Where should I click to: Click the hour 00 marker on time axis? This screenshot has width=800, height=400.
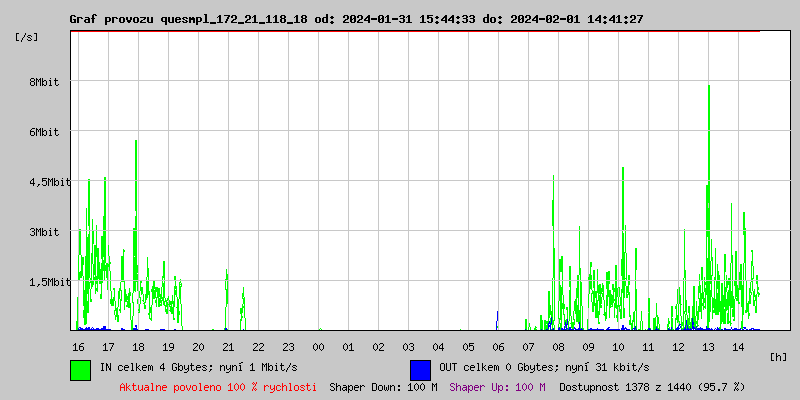point(318,346)
